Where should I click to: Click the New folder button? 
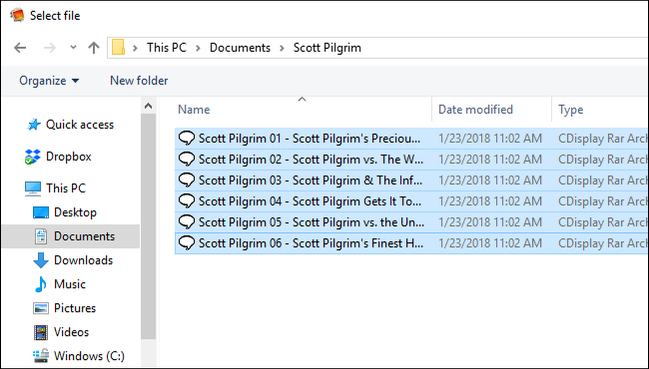139,80
